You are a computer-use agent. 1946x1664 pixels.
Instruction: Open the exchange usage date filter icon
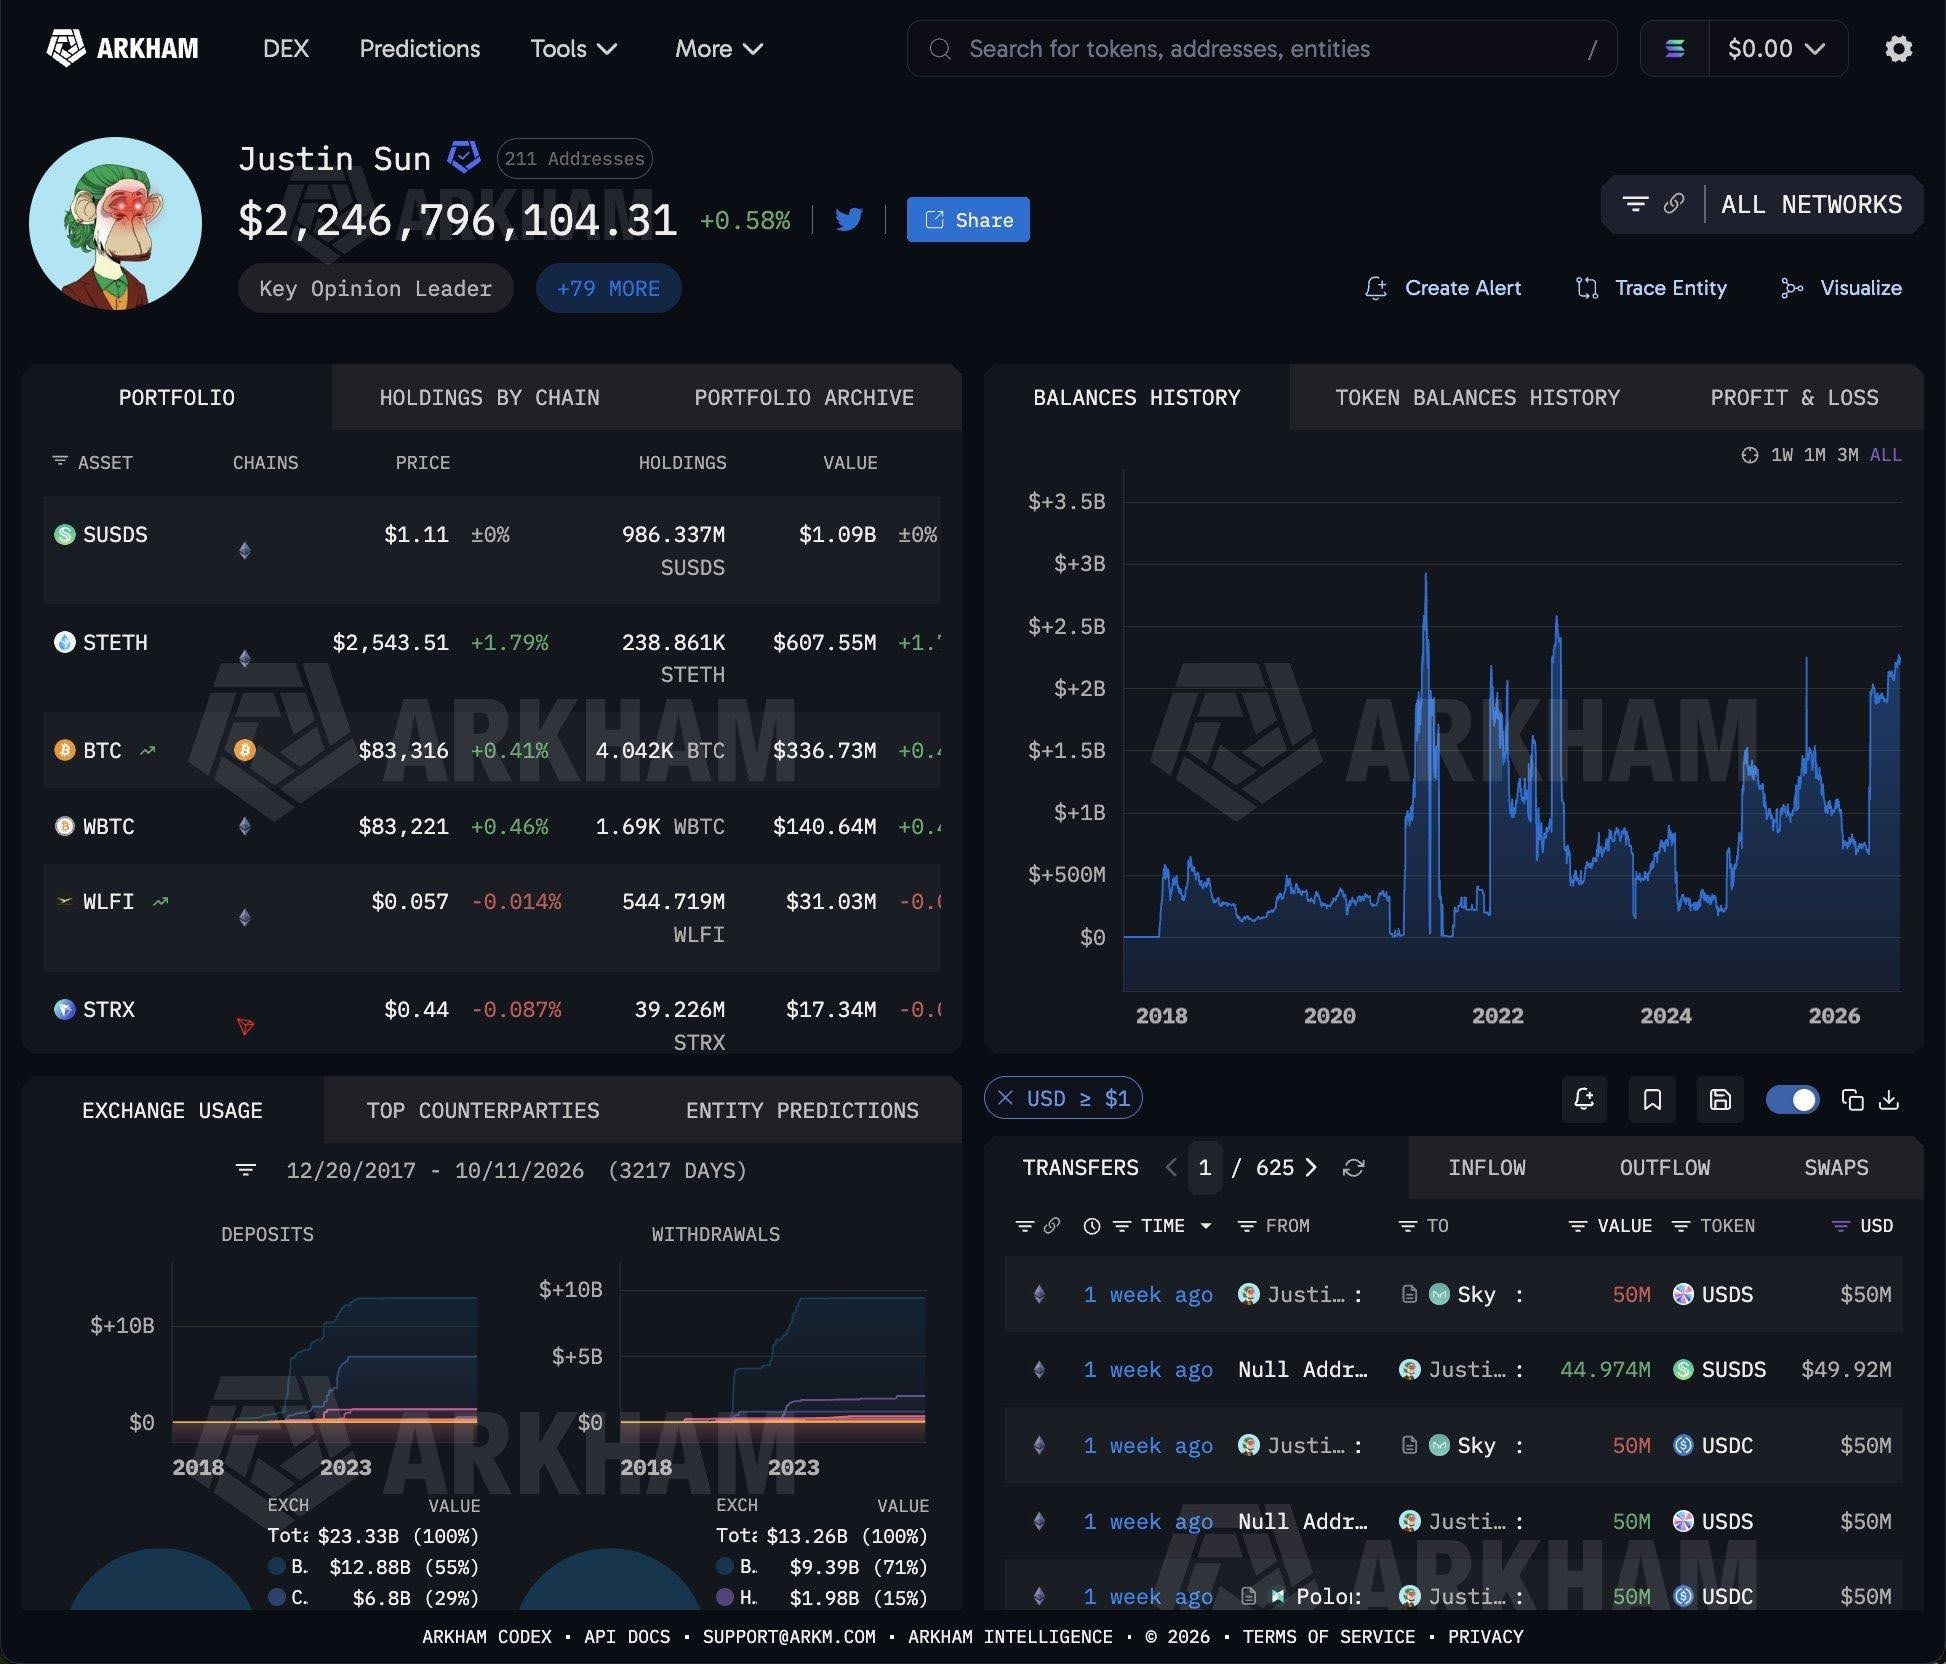pos(246,1170)
